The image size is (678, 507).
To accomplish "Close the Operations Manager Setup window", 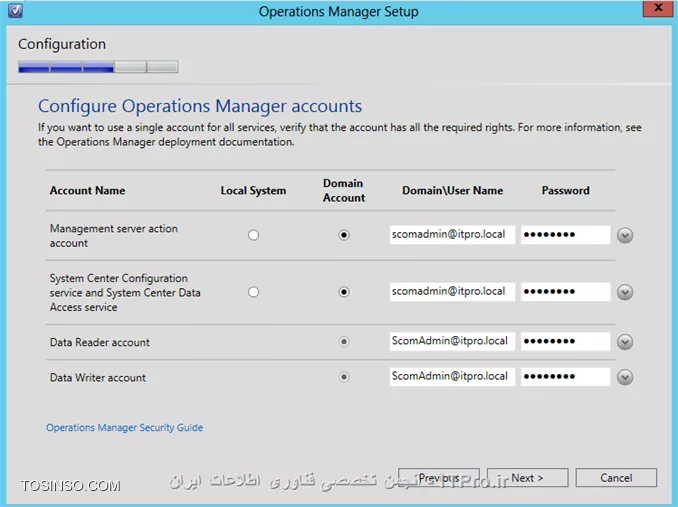I will pos(658,8).
